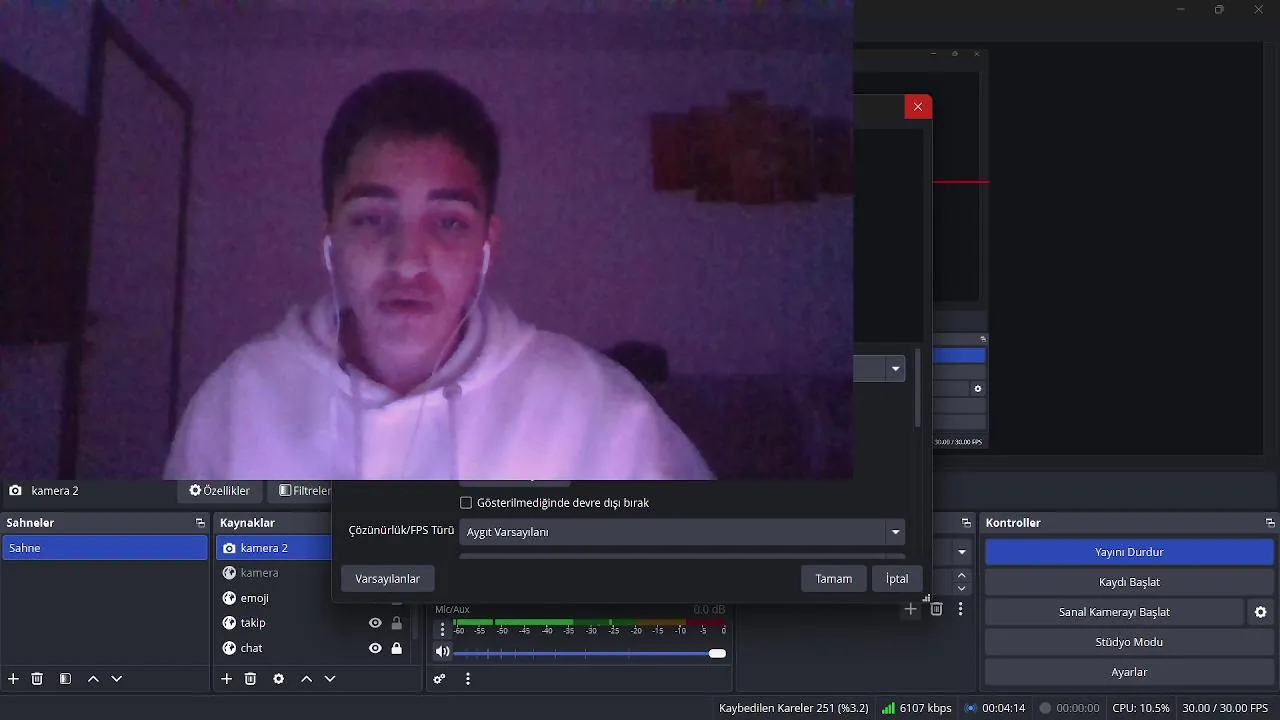Decrease transition duration with down arrow

[x=962, y=588]
